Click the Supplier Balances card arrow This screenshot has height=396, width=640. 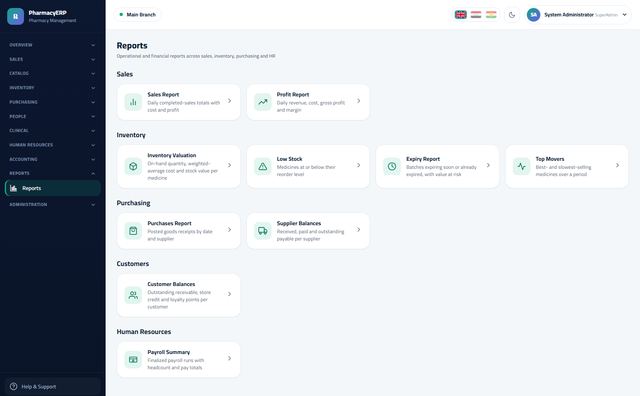point(358,230)
